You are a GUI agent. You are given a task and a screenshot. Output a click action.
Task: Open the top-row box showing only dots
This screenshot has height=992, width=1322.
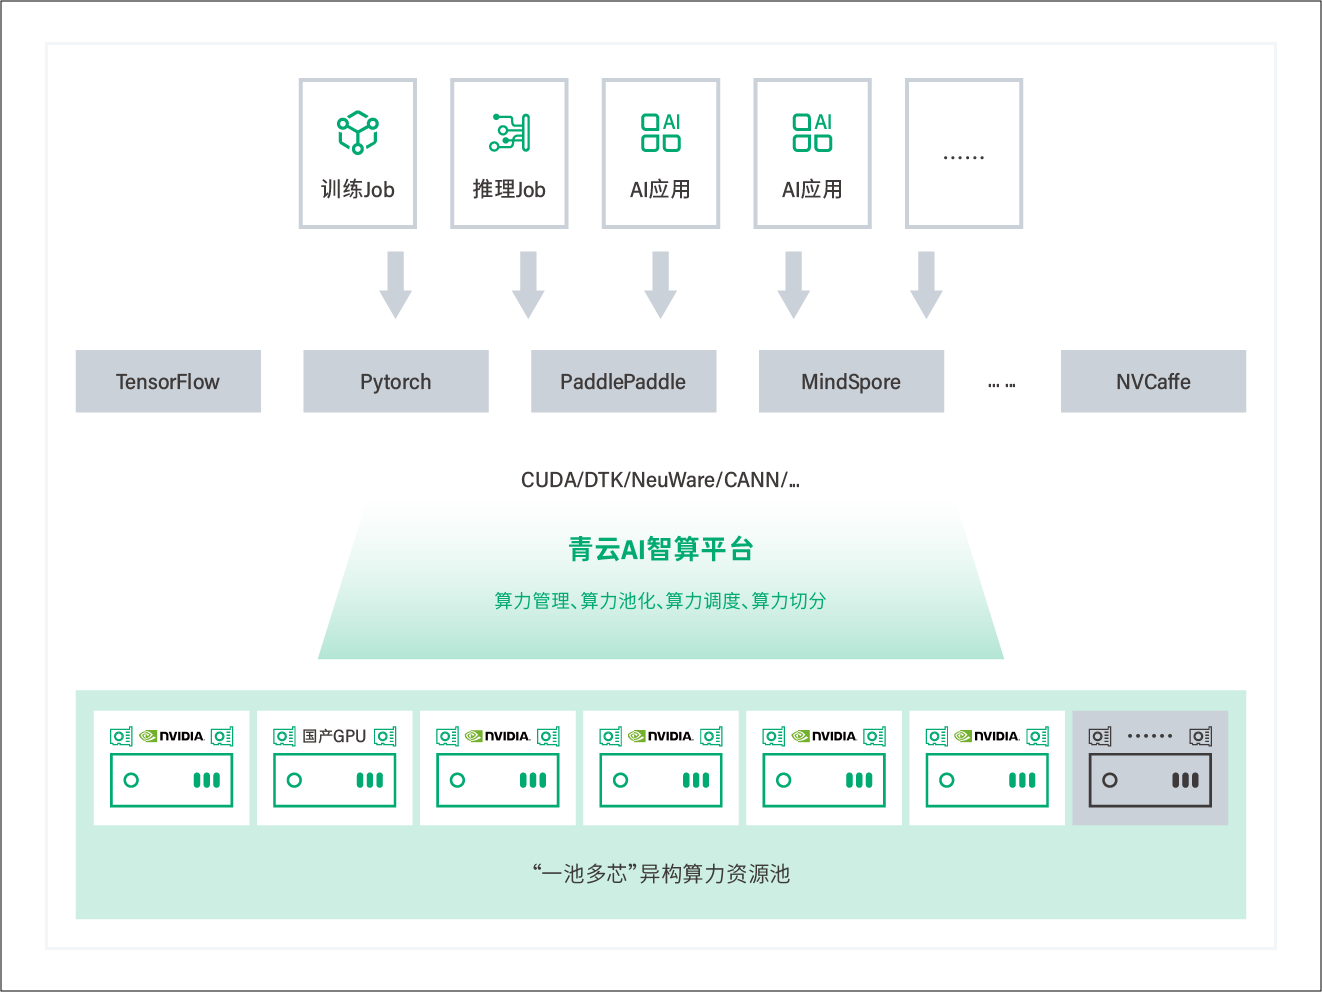(963, 154)
